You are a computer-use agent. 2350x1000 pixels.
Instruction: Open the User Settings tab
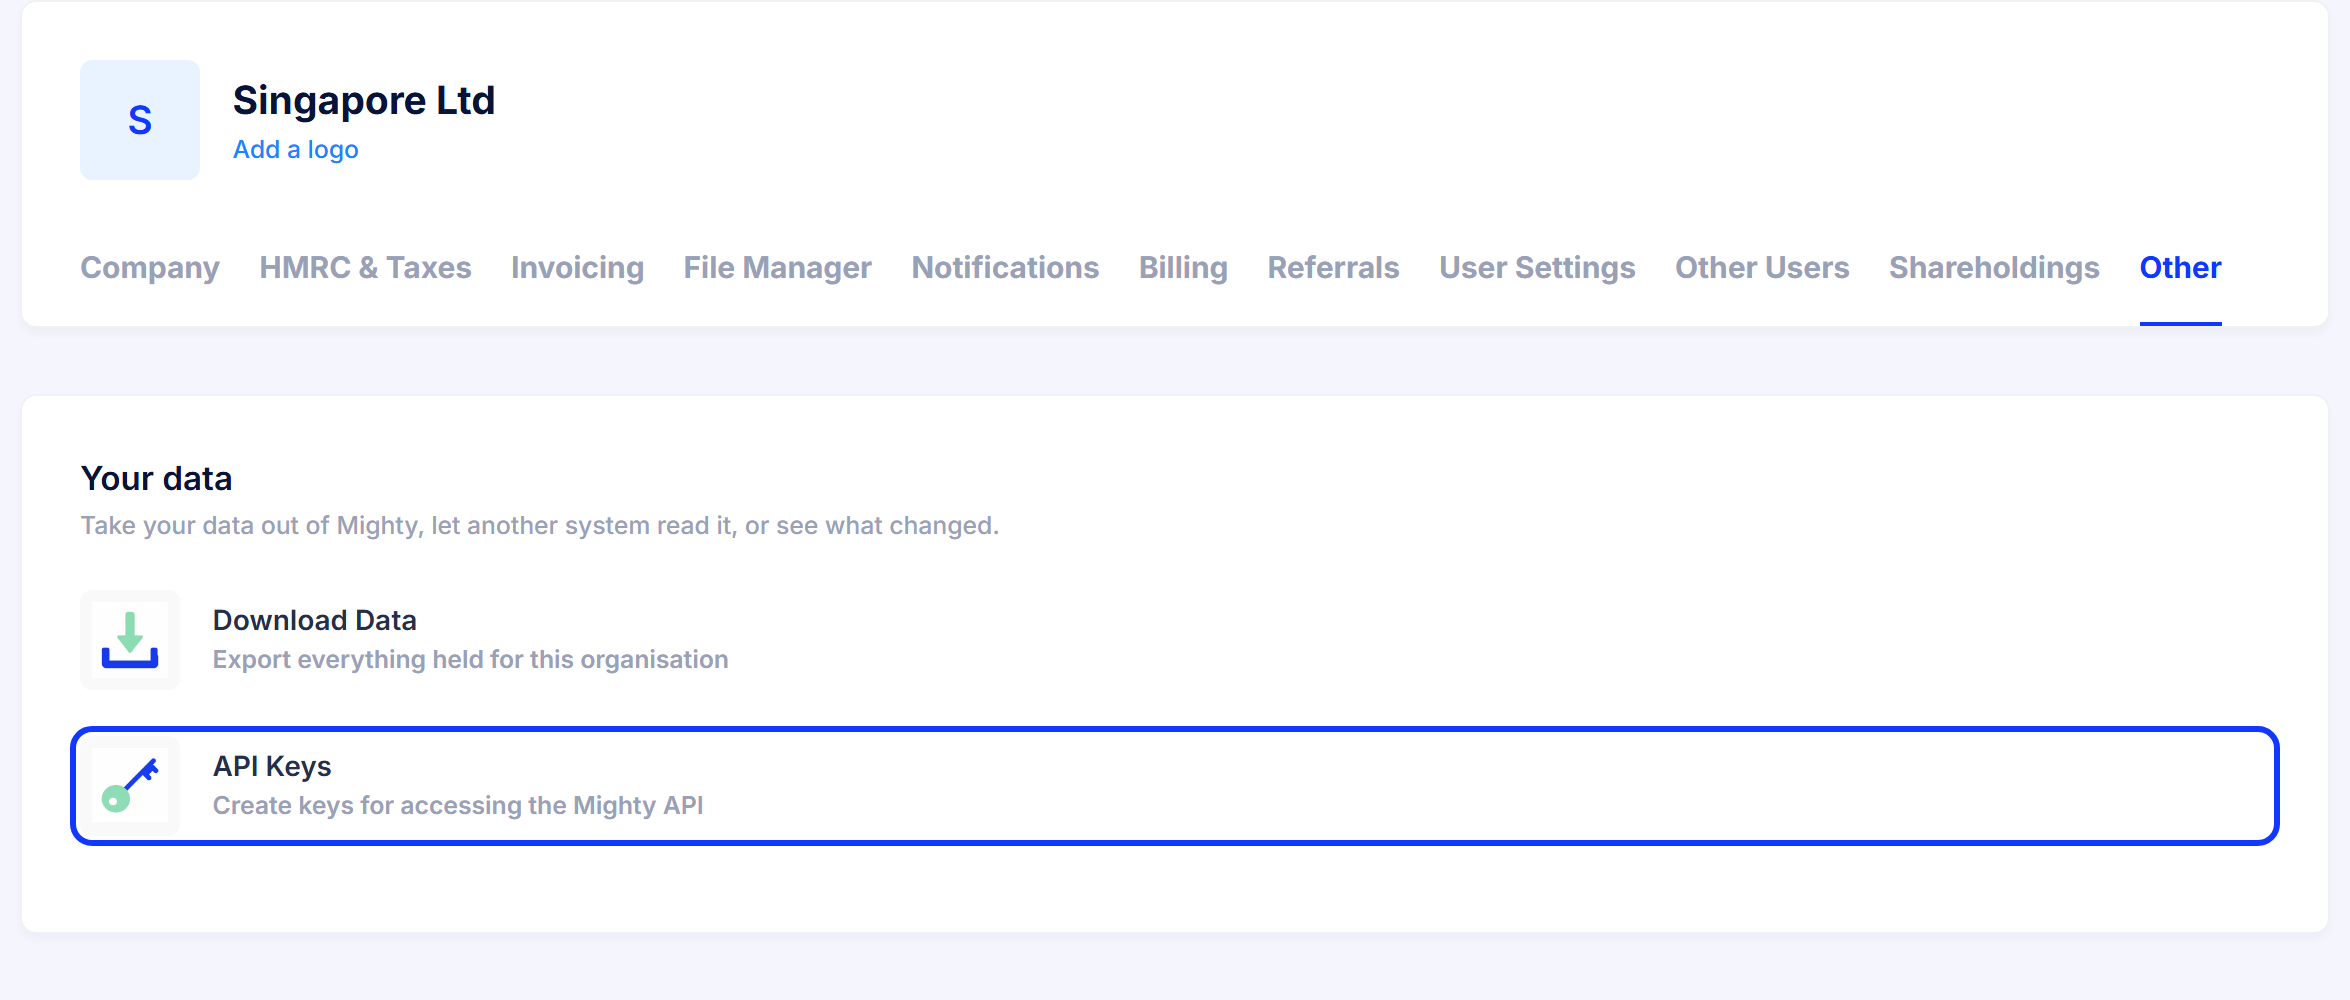(1537, 267)
